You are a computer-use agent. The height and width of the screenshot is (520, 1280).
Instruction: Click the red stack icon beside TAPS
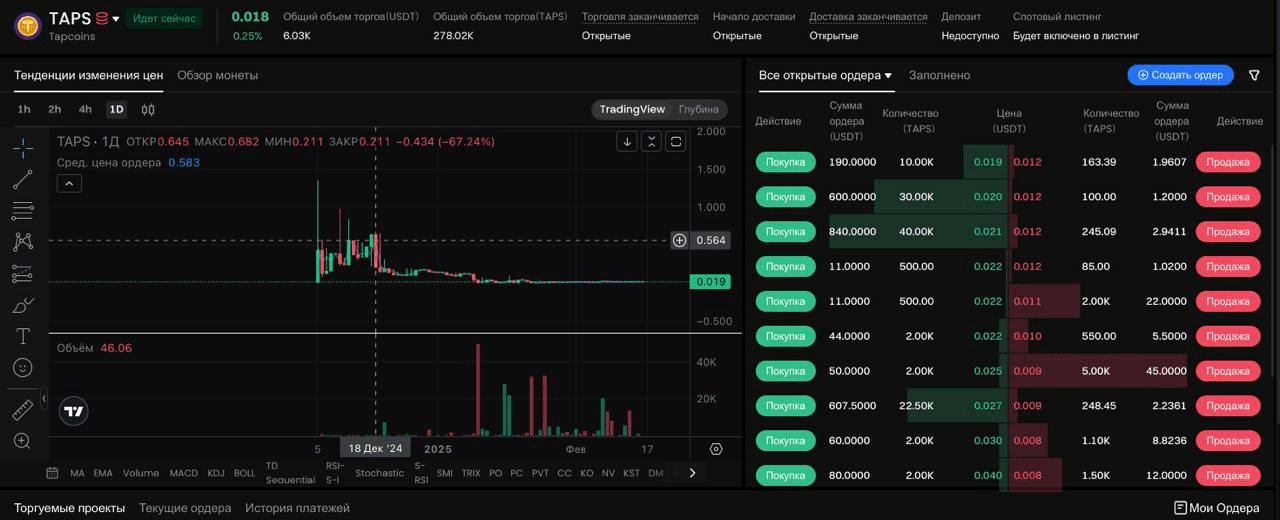point(101,18)
